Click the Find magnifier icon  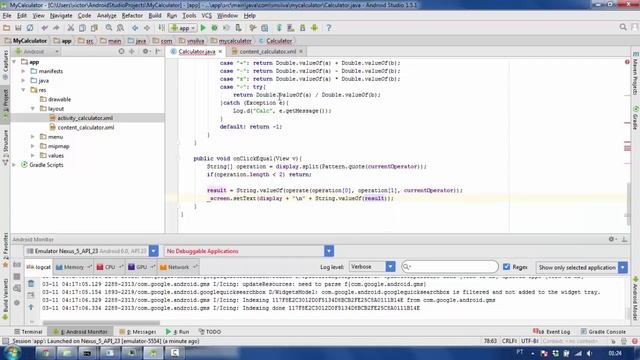click(109, 28)
